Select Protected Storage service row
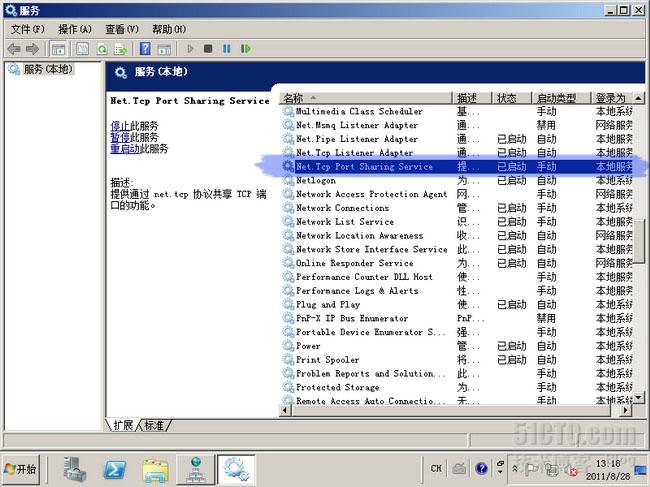 point(457,387)
